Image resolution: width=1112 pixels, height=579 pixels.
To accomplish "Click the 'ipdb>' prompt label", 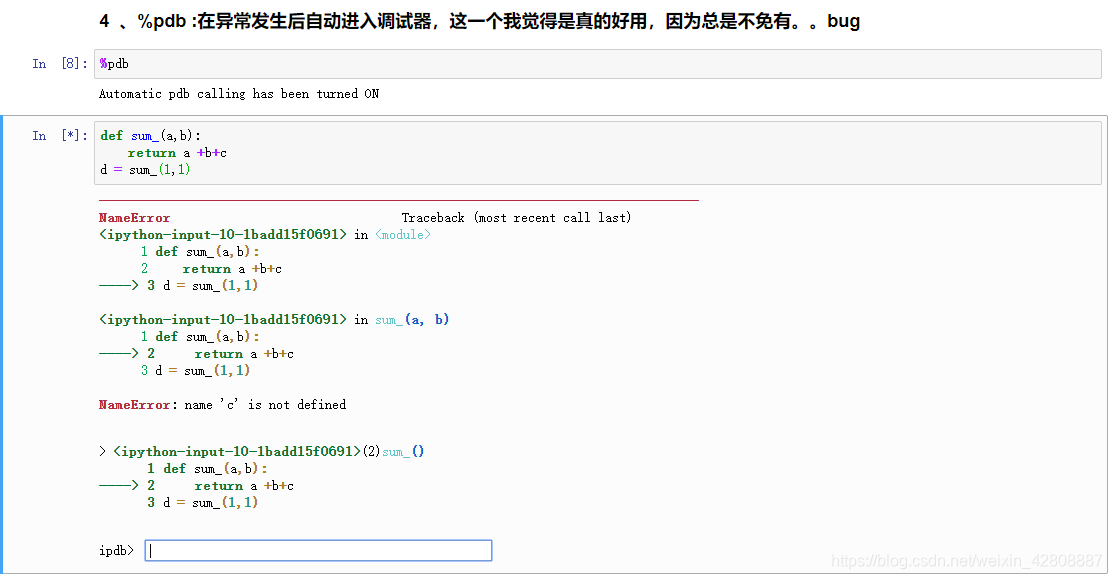I will 116,551.
